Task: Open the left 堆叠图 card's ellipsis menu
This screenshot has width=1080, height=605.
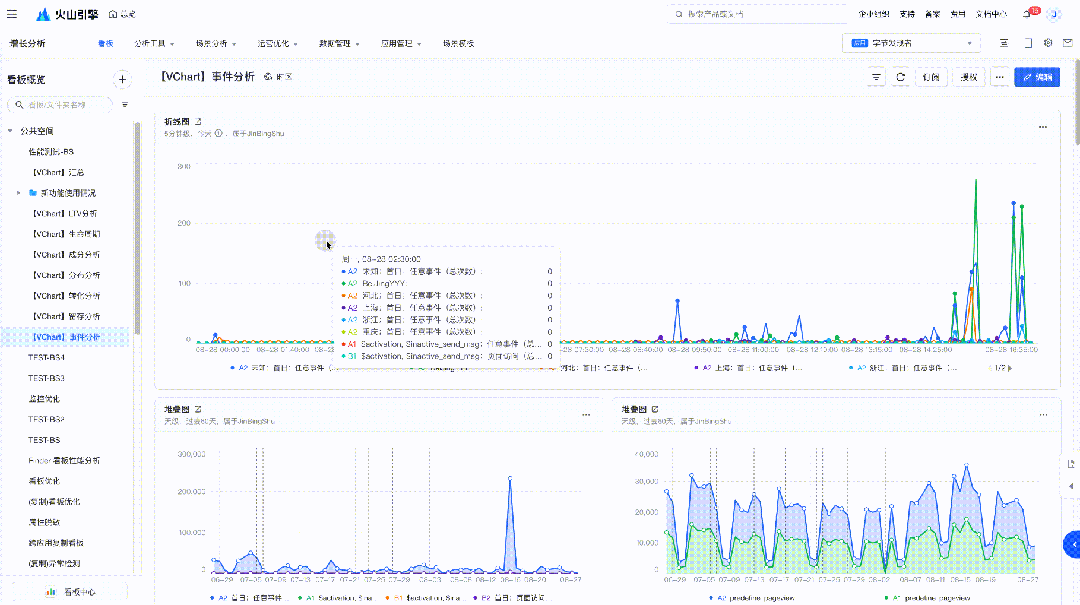Action: pos(586,415)
